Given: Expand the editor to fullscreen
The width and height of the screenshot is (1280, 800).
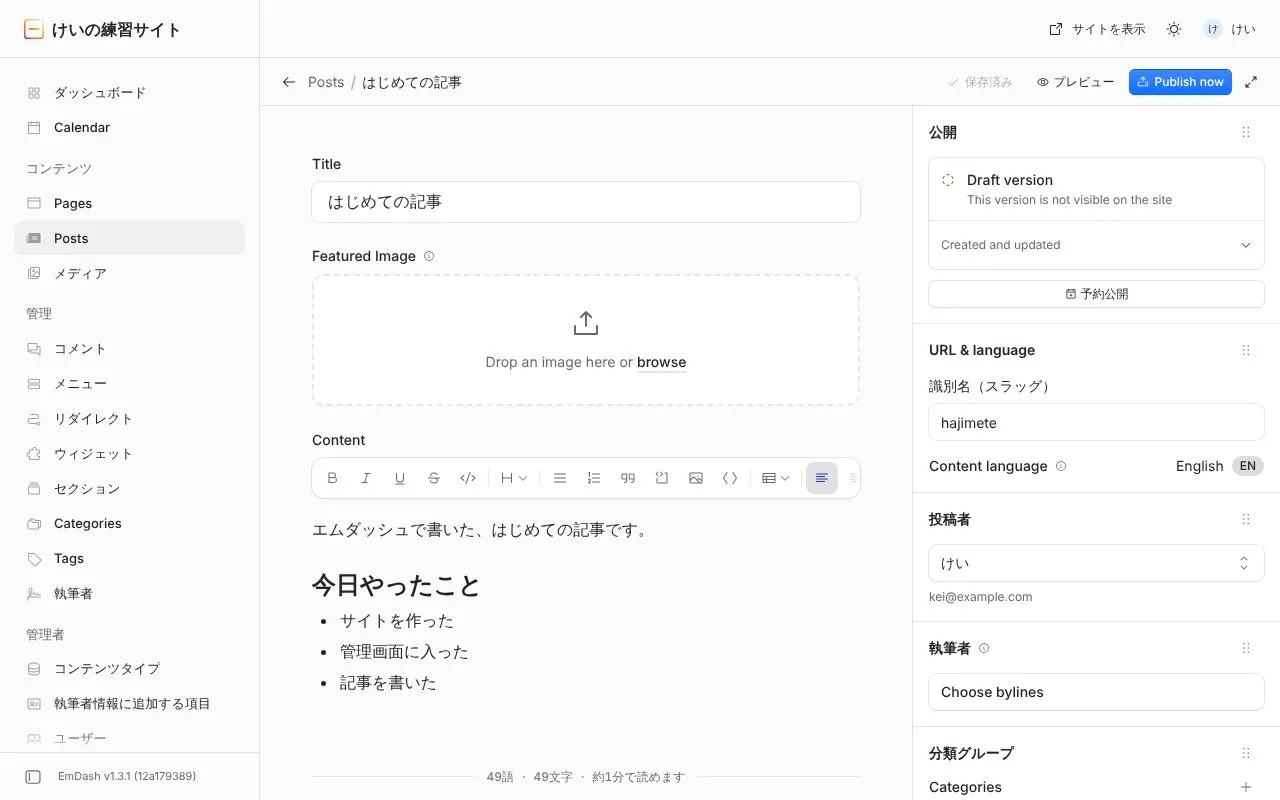Looking at the screenshot, I should (x=1251, y=82).
